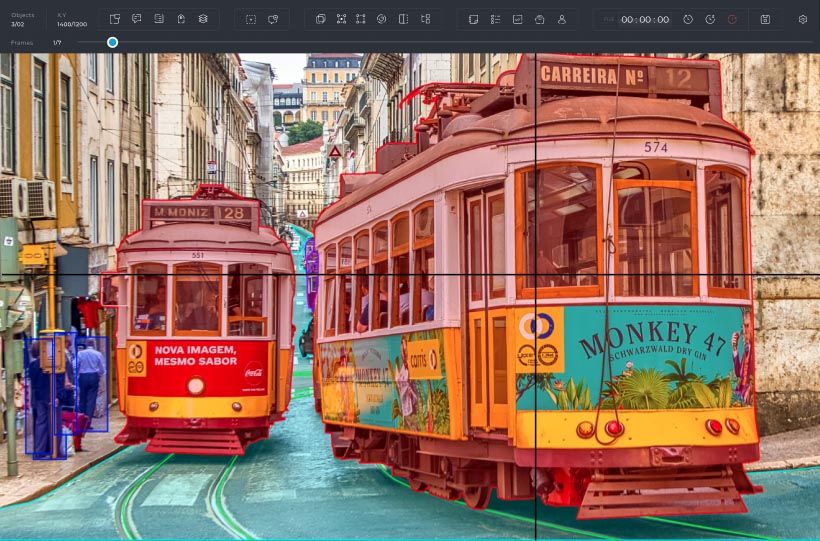Select bounding box around man in light-blue shirt

point(92,384)
